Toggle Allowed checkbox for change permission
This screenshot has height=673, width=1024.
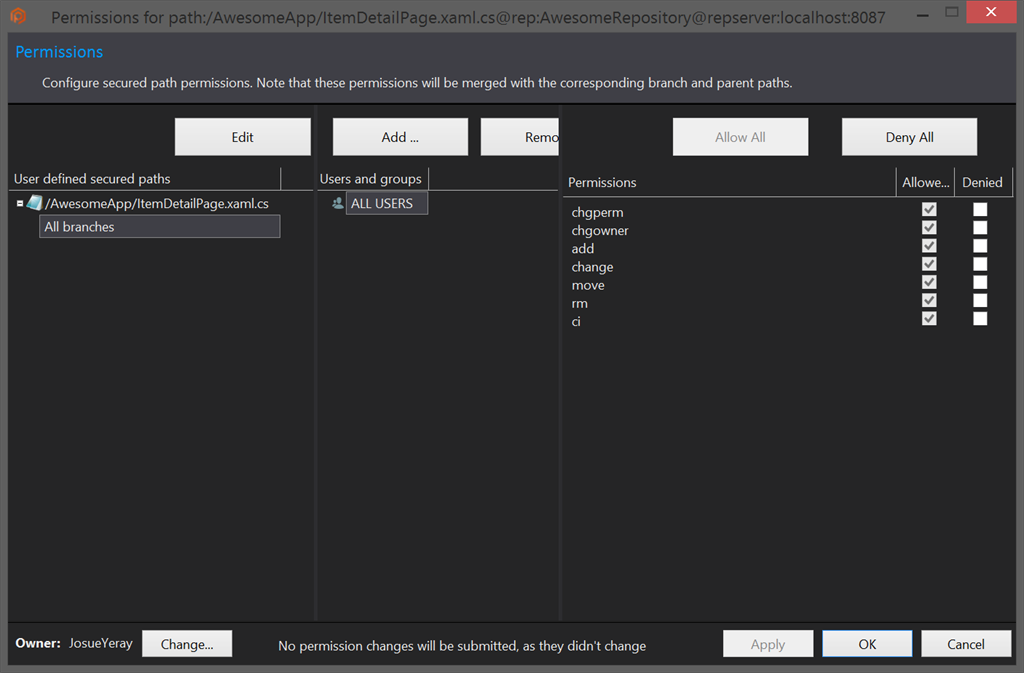(x=929, y=264)
